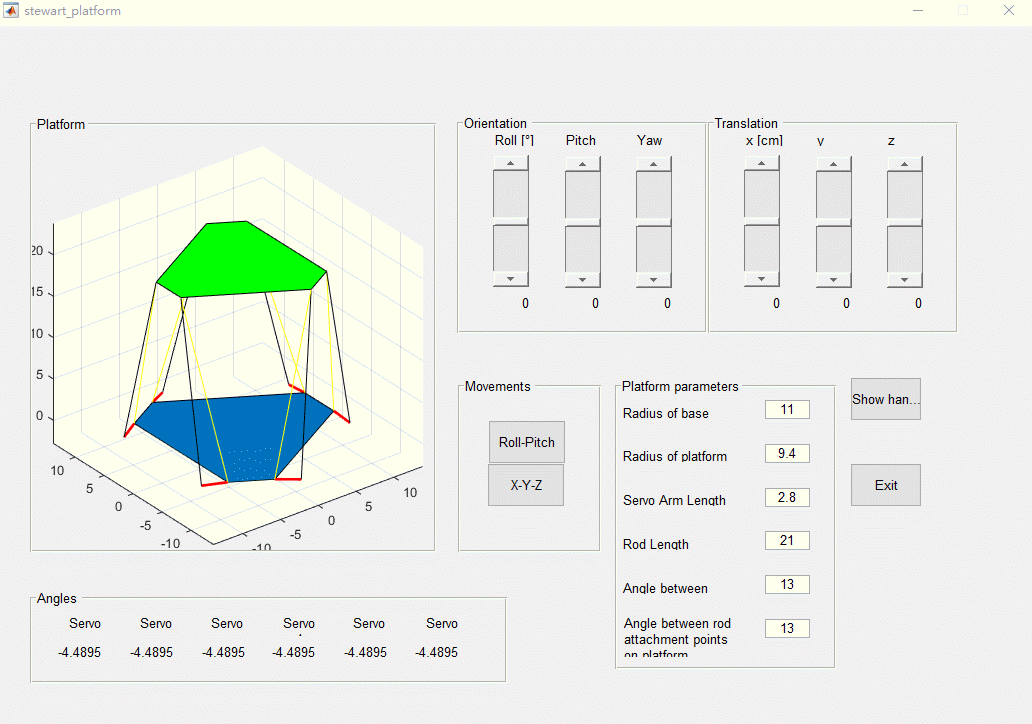Minimize the stewart_platform window
The width and height of the screenshot is (1032, 724).
tap(918, 11)
